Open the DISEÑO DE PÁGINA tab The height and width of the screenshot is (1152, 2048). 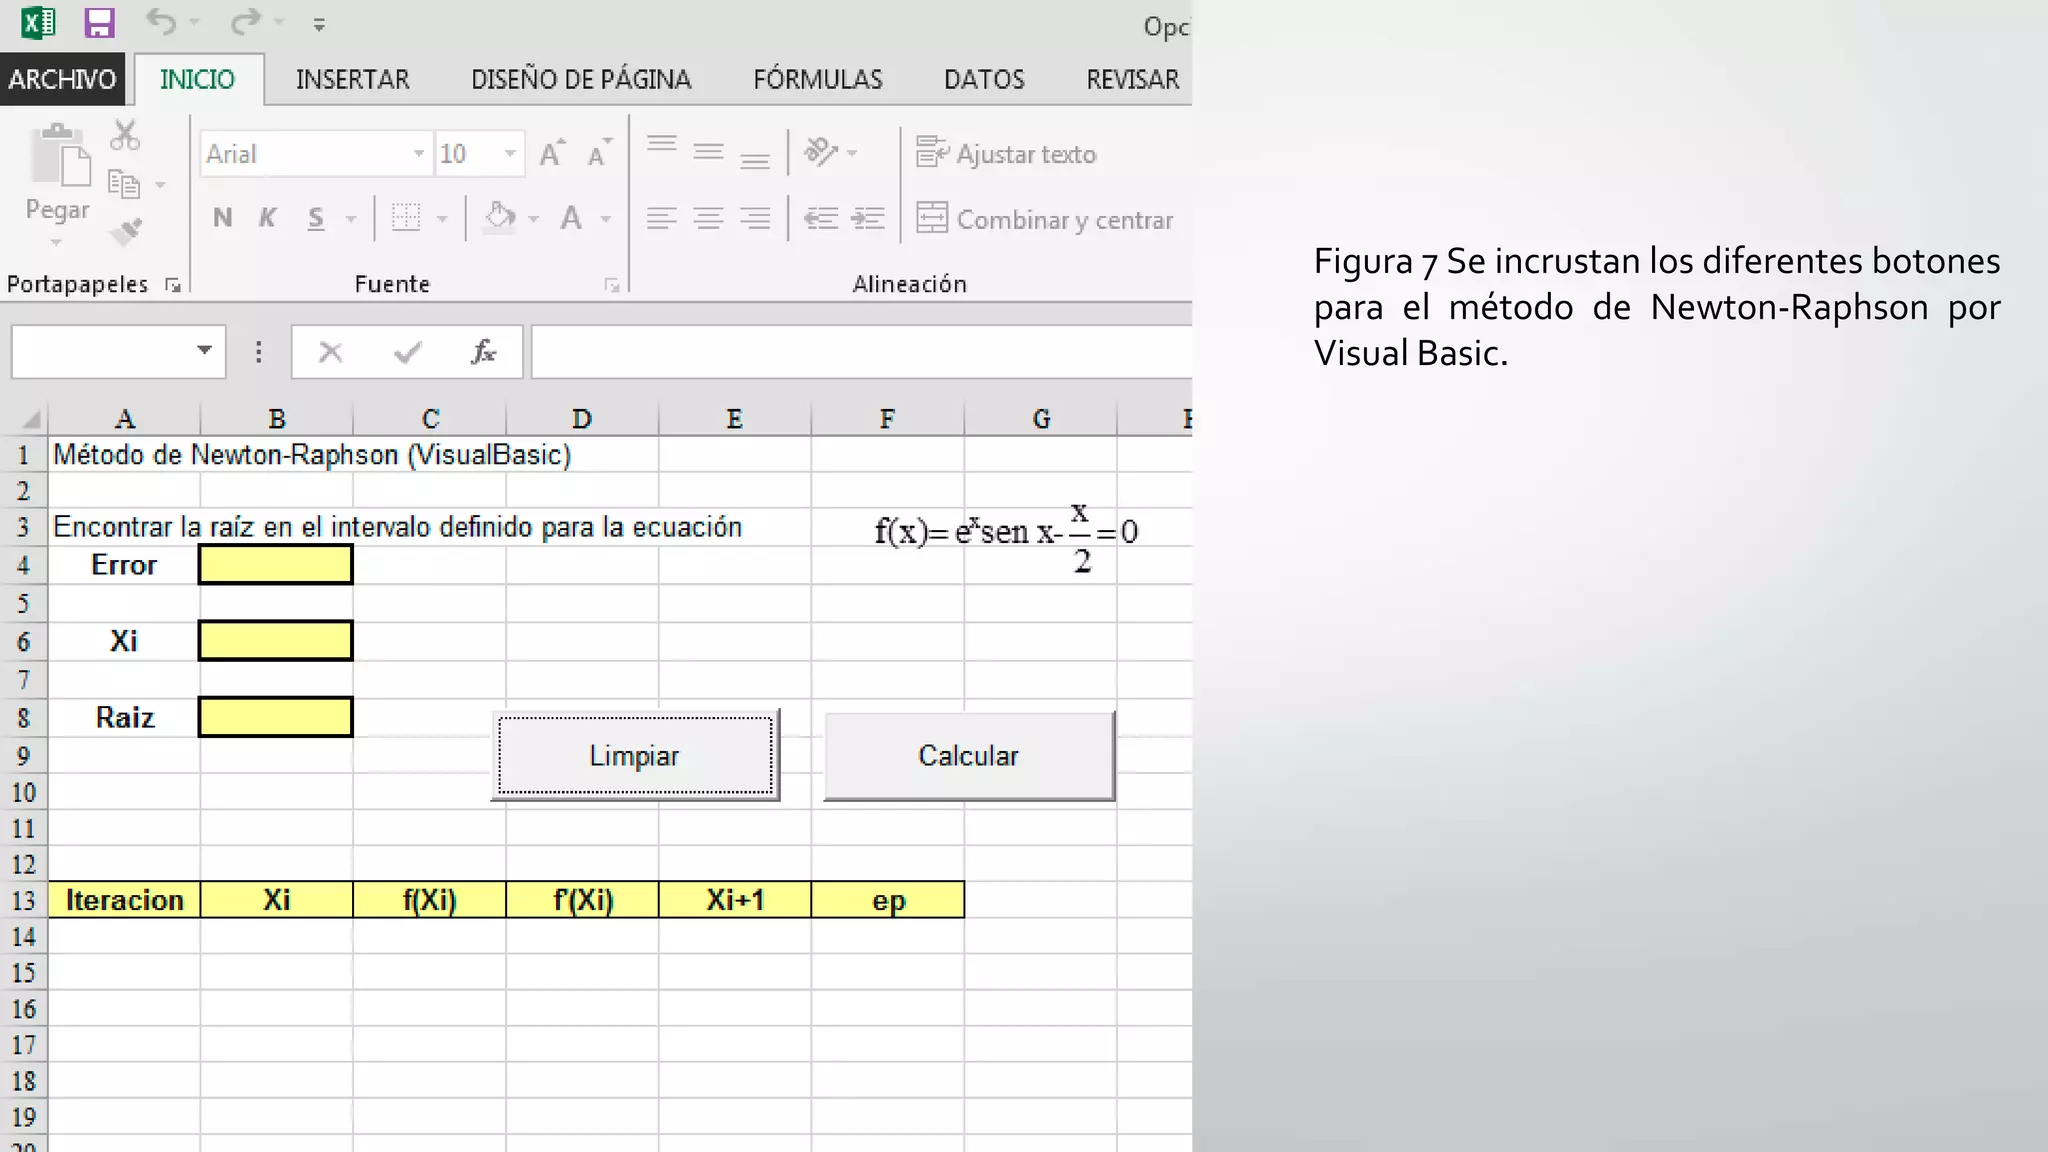581,79
